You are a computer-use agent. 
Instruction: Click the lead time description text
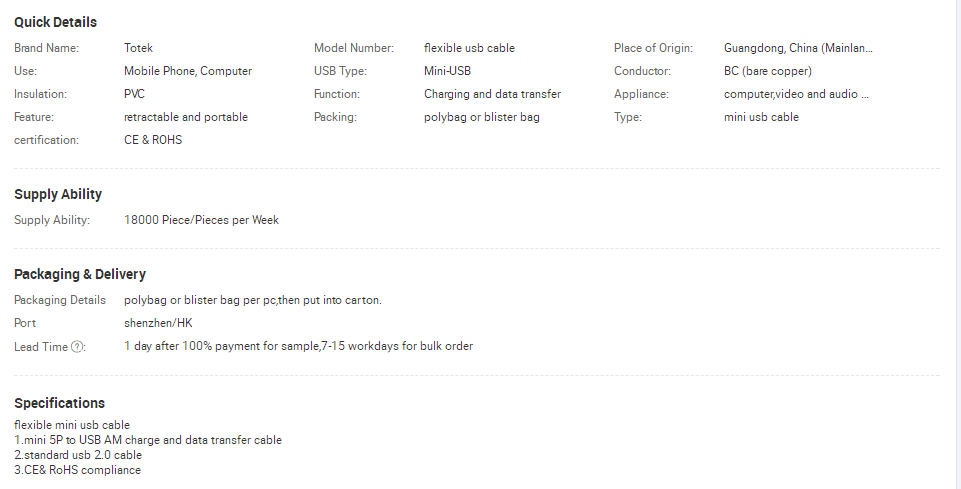click(298, 346)
